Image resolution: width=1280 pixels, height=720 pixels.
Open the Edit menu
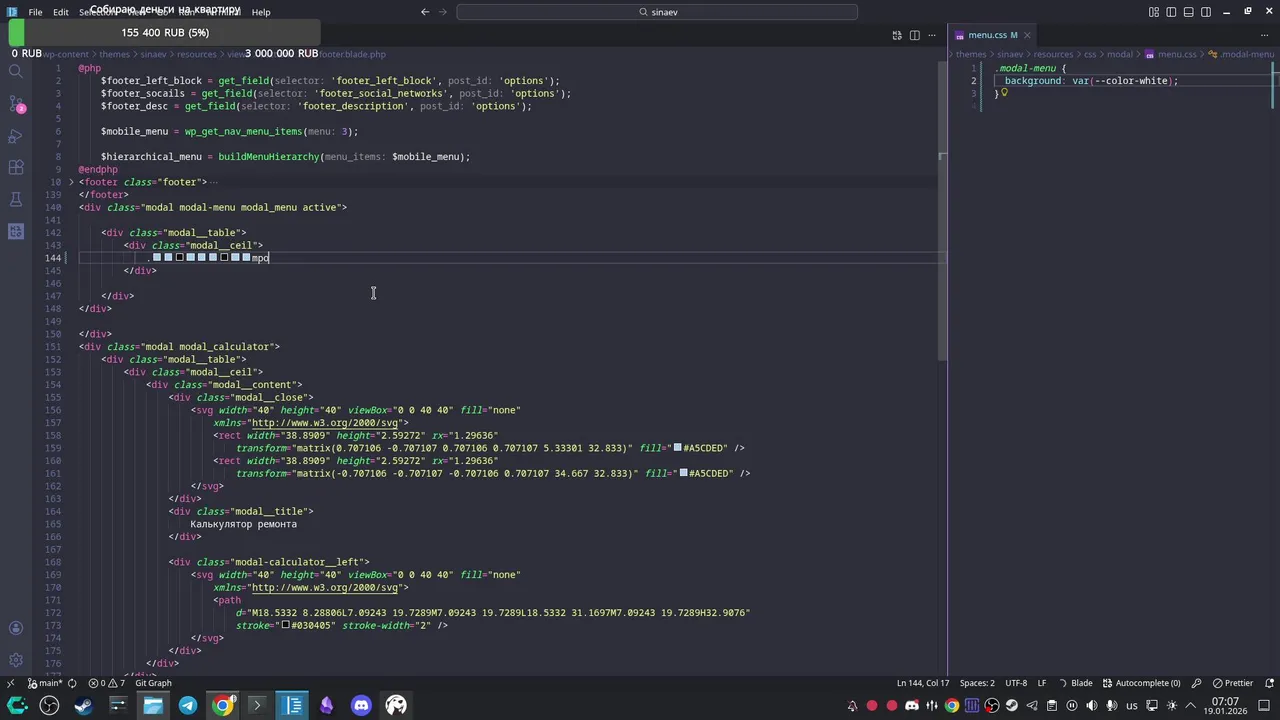61,12
